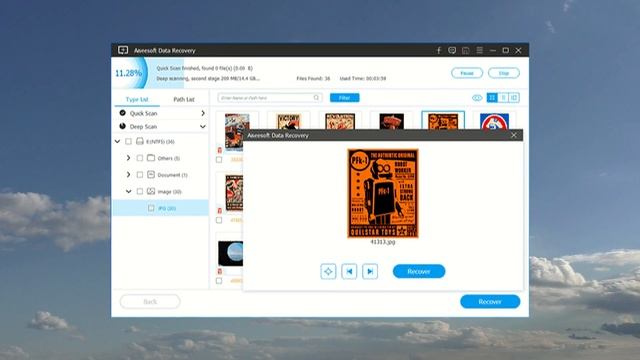Toggle the preview eye icon

click(x=477, y=98)
